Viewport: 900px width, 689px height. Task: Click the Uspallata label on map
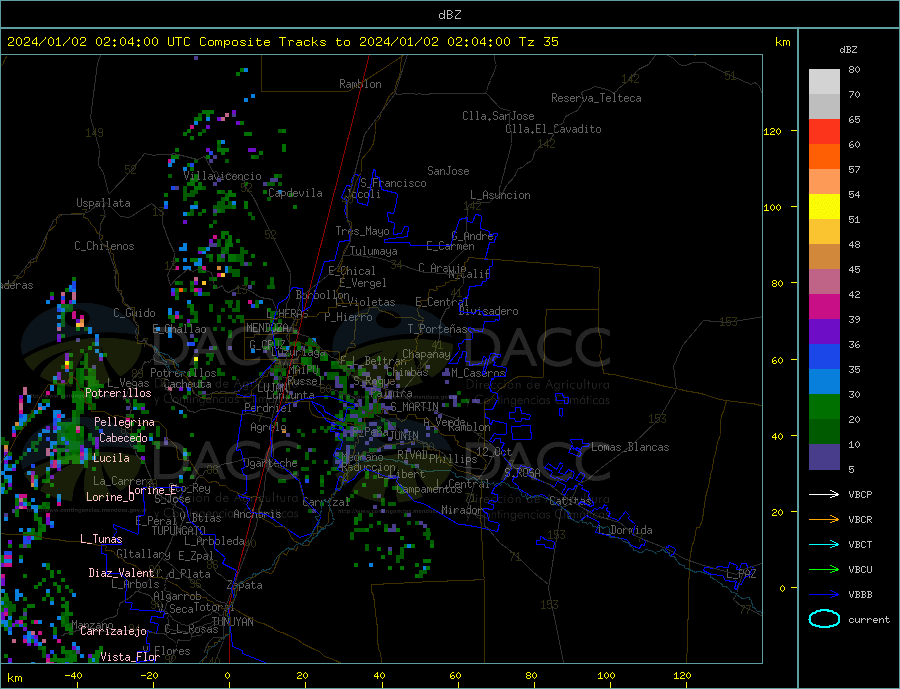click(x=103, y=203)
